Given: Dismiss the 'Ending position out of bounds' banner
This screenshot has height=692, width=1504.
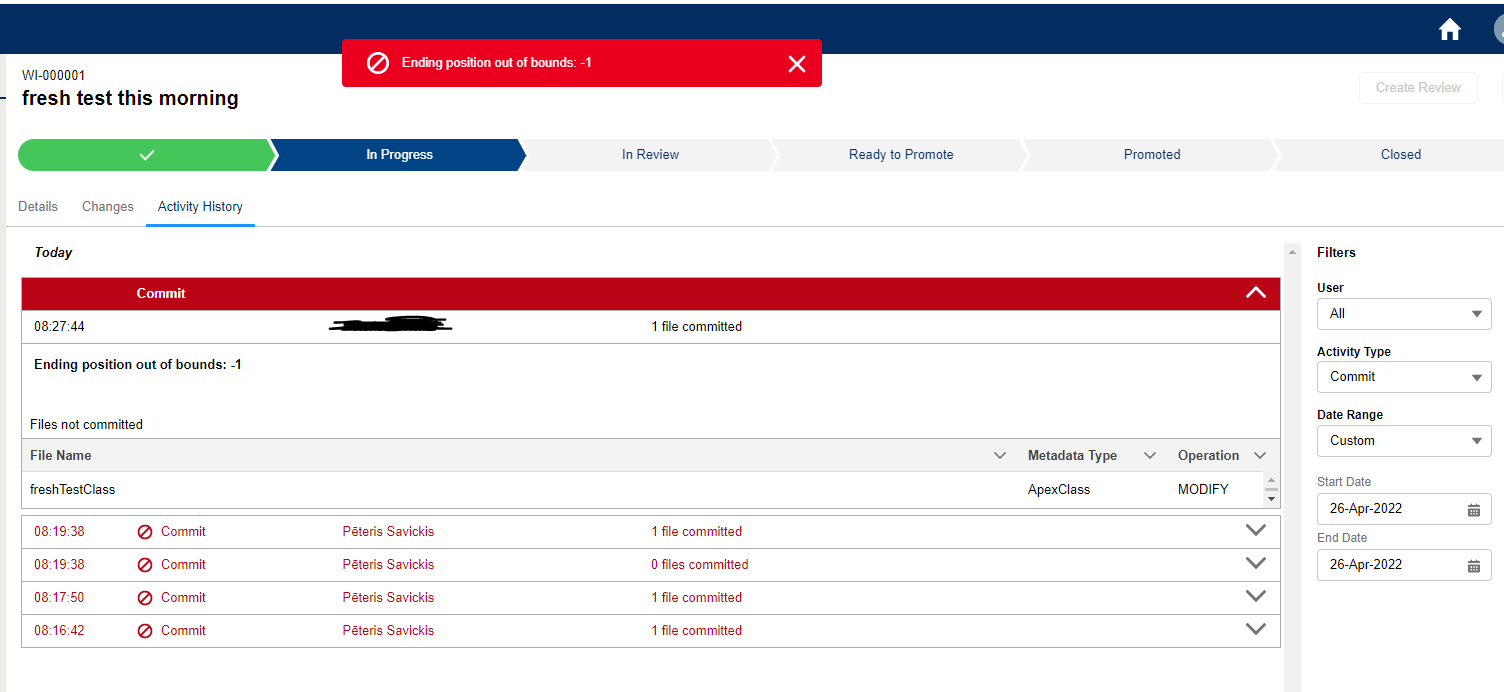Looking at the screenshot, I should [x=797, y=63].
